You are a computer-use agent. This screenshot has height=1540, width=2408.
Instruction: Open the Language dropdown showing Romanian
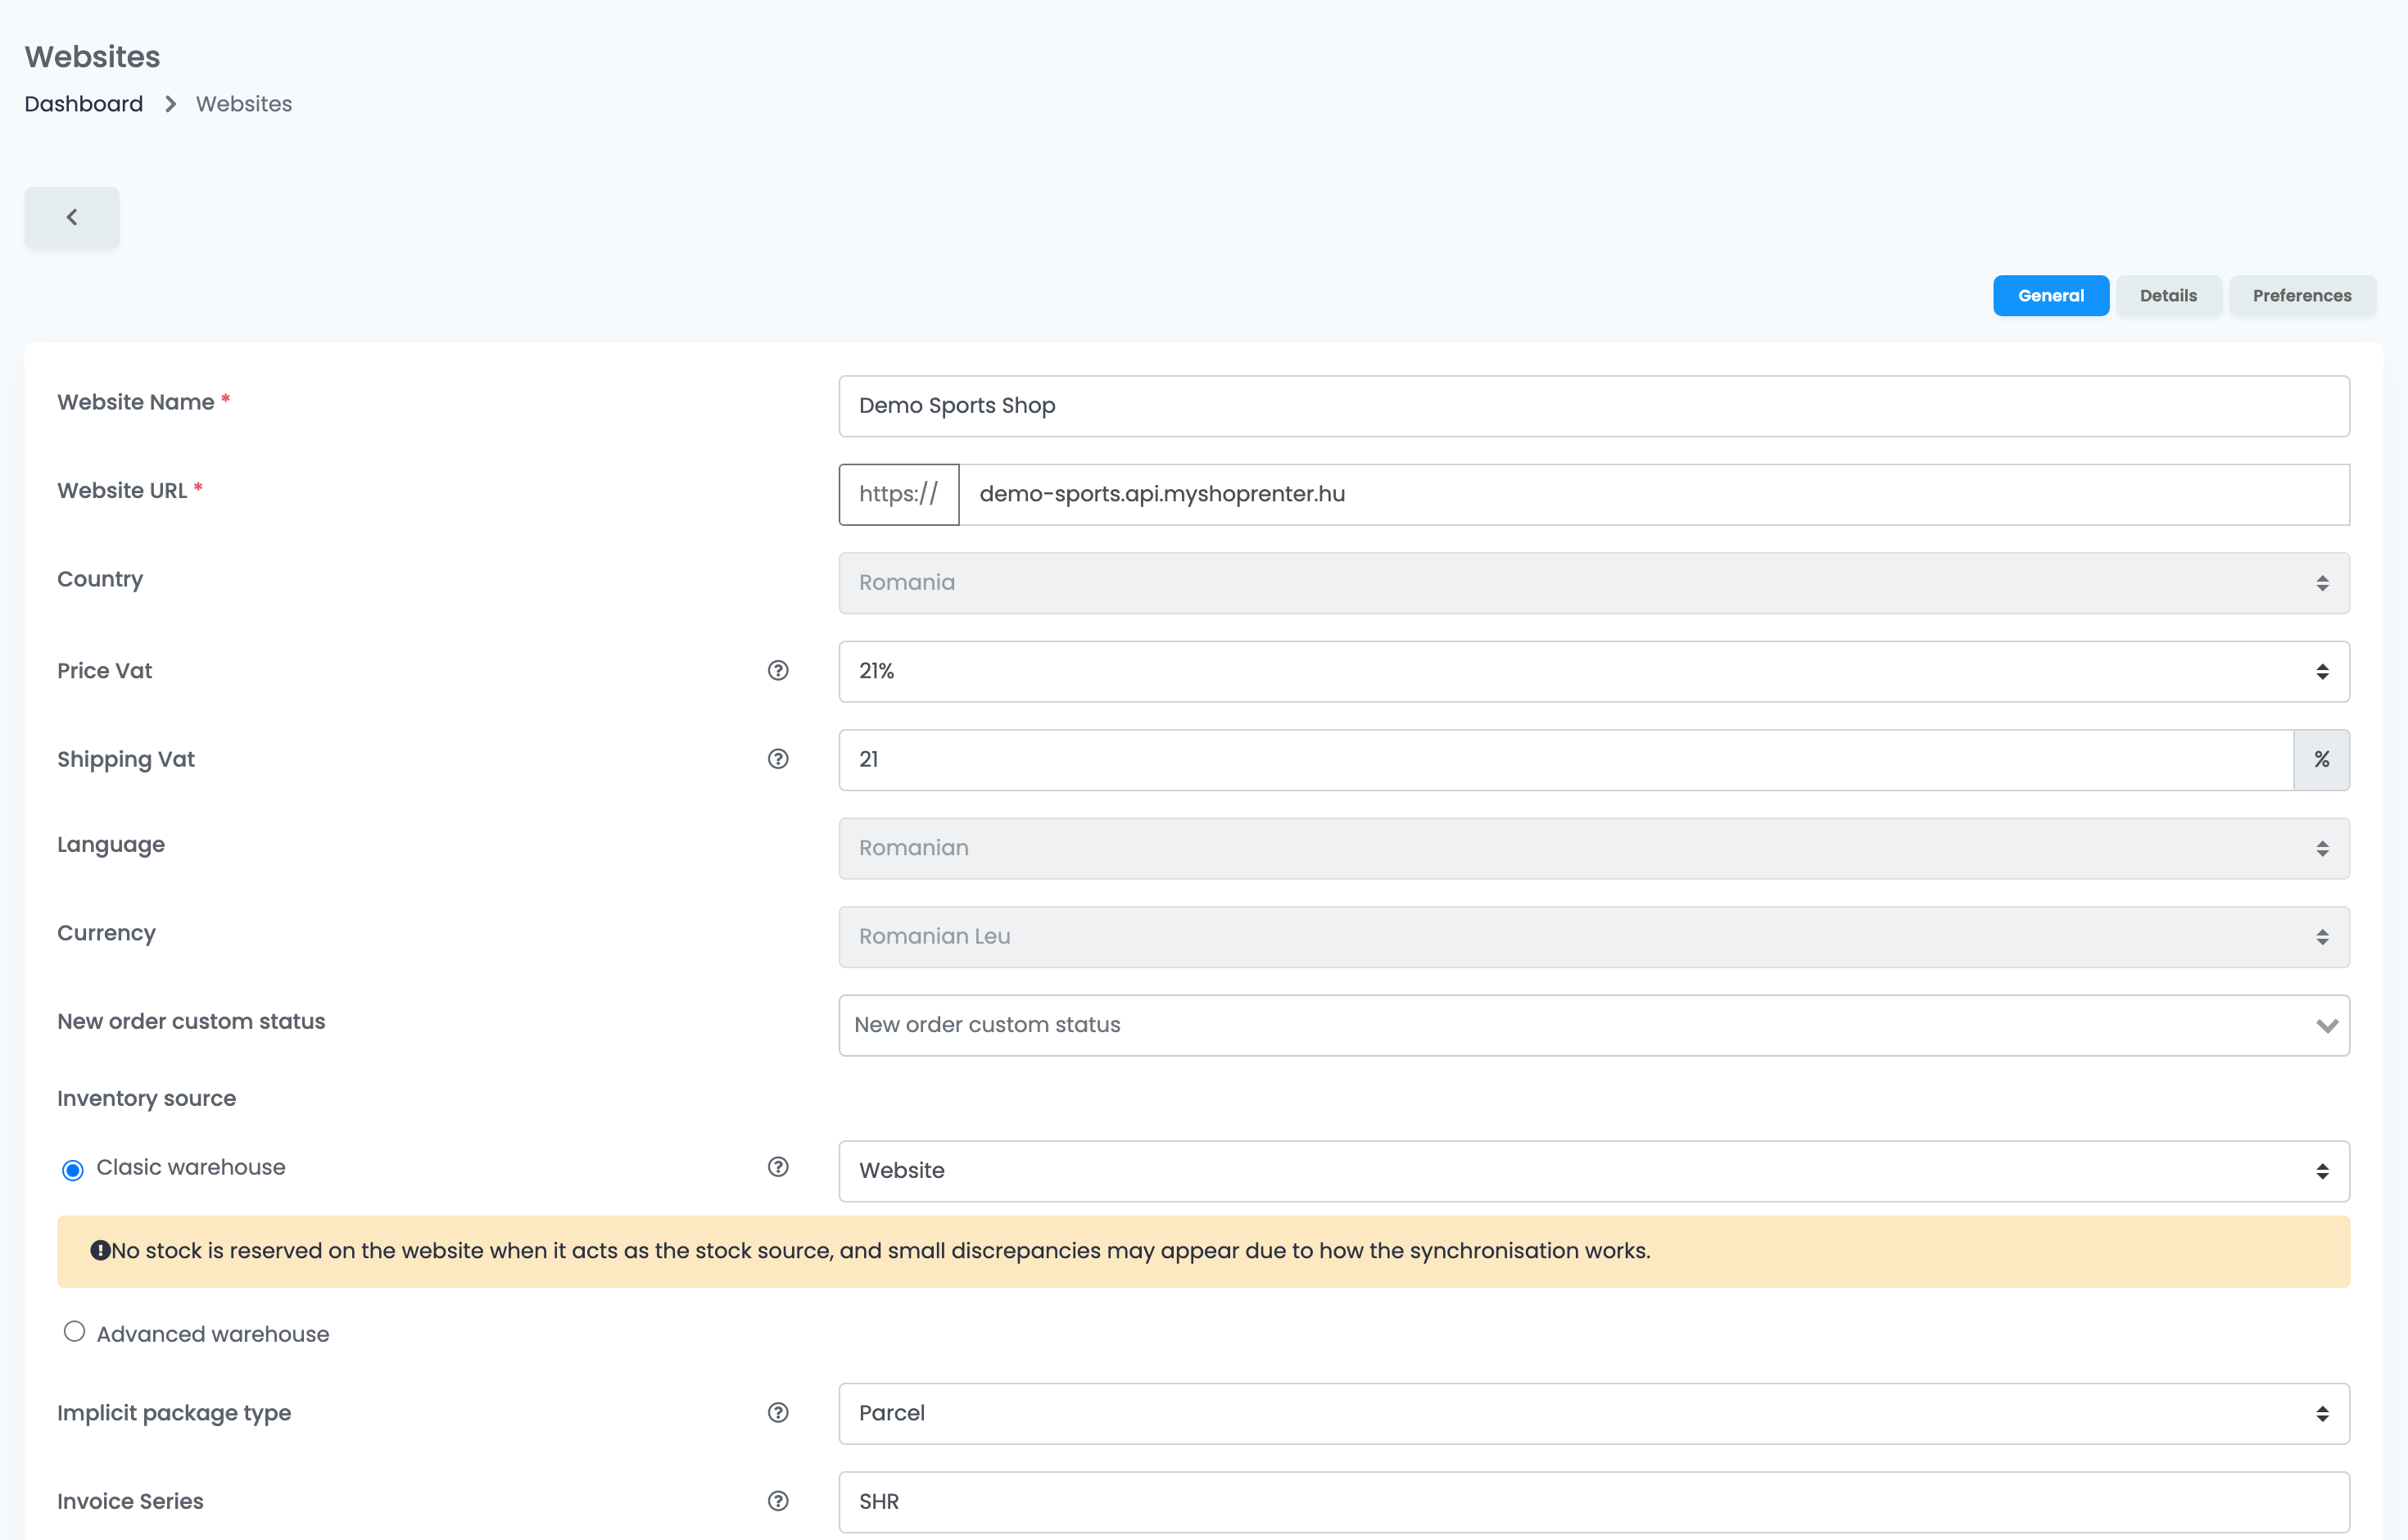point(1594,848)
